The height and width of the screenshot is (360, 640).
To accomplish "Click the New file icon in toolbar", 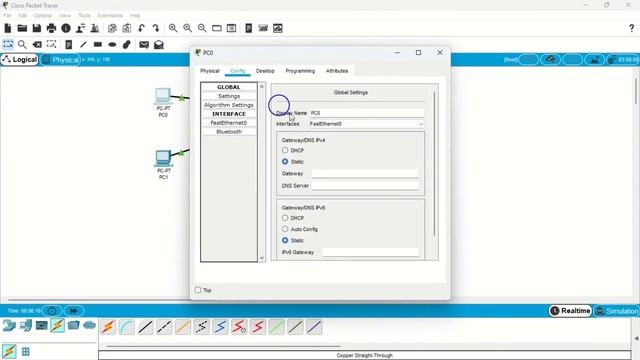I will pos(8,28).
